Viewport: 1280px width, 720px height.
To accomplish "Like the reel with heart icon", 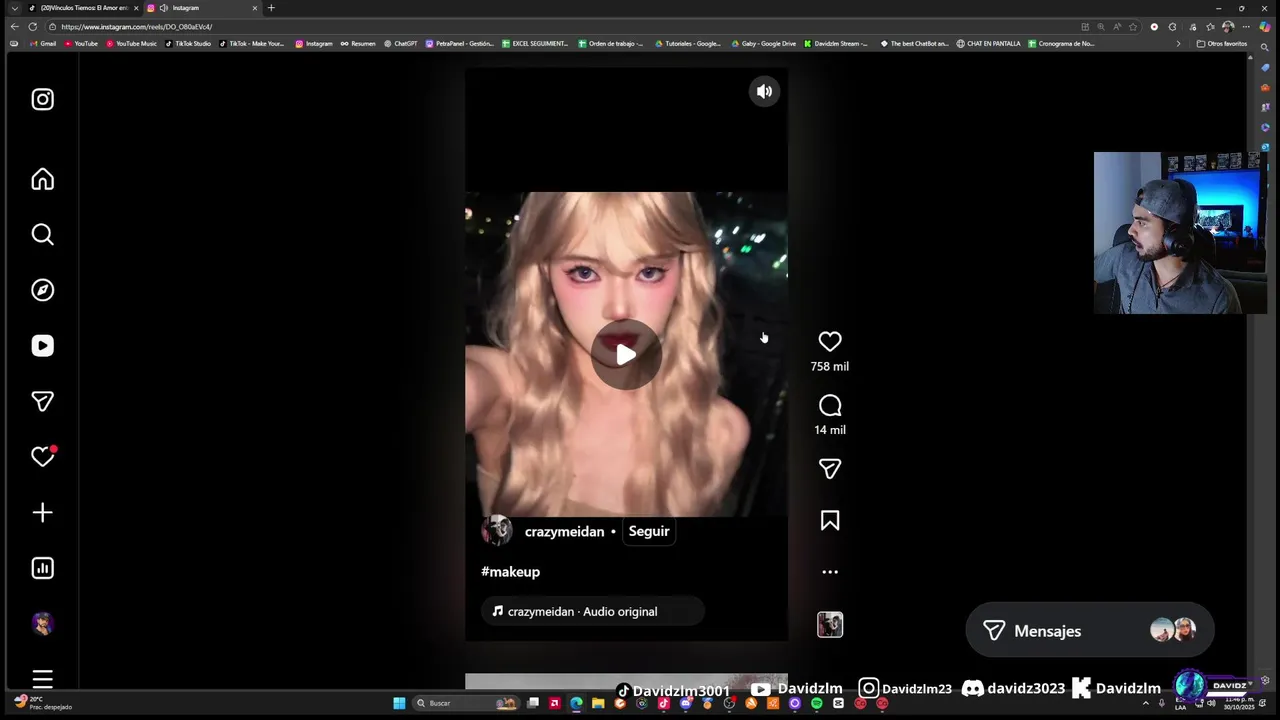I will pos(830,342).
